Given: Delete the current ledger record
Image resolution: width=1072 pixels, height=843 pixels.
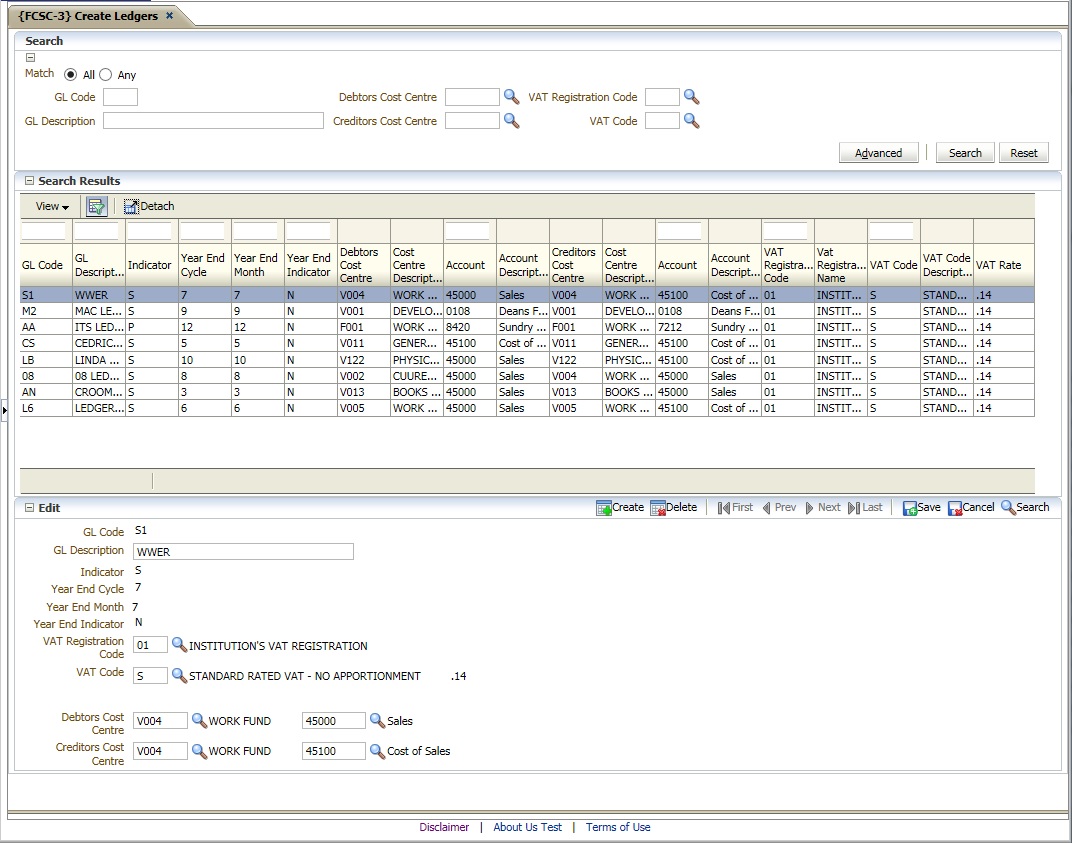Looking at the screenshot, I should coord(674,508).
